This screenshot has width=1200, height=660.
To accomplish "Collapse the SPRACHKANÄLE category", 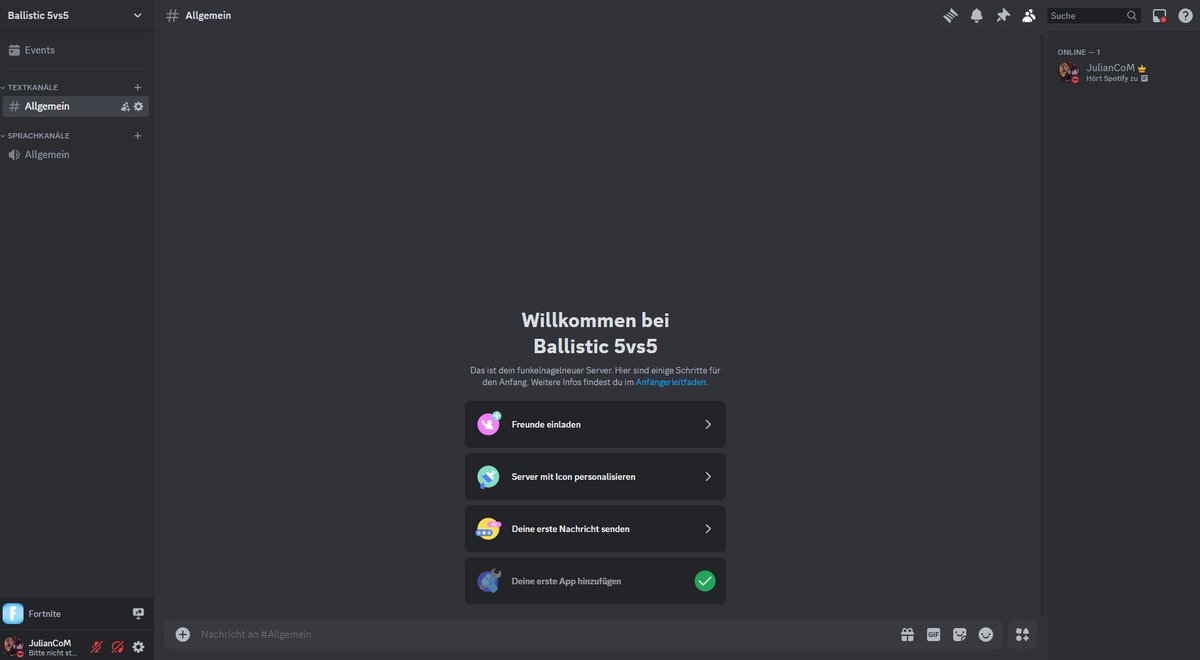I will [x=35, y=135].
